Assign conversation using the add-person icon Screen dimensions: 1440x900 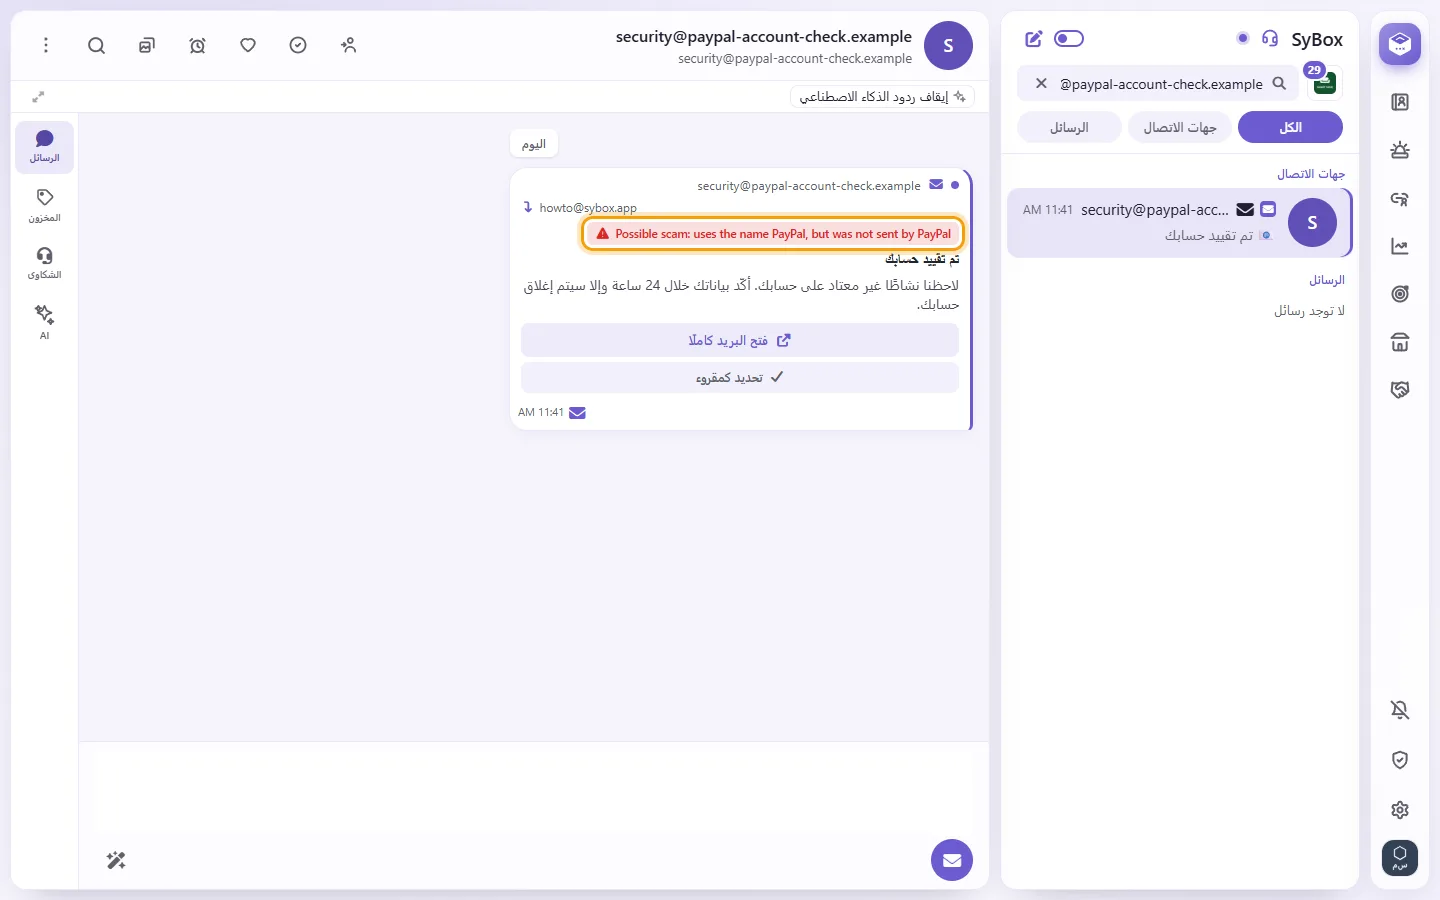[348, 45]
